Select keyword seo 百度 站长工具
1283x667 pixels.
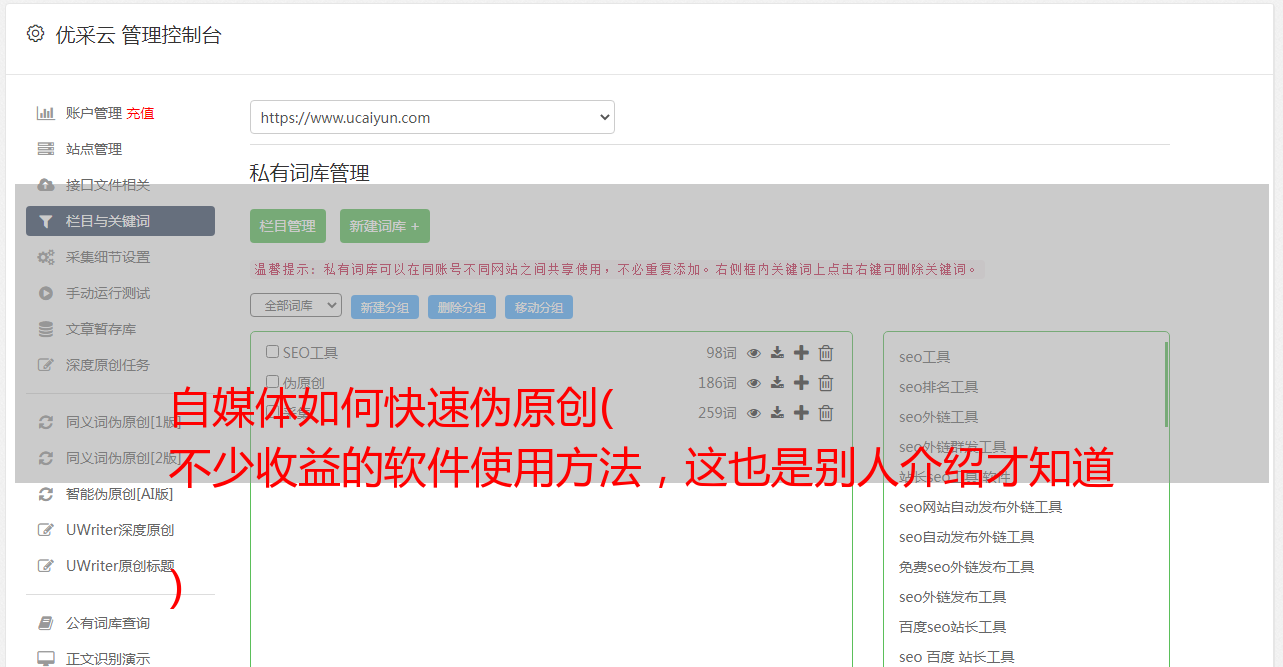(x=956, y=657)
